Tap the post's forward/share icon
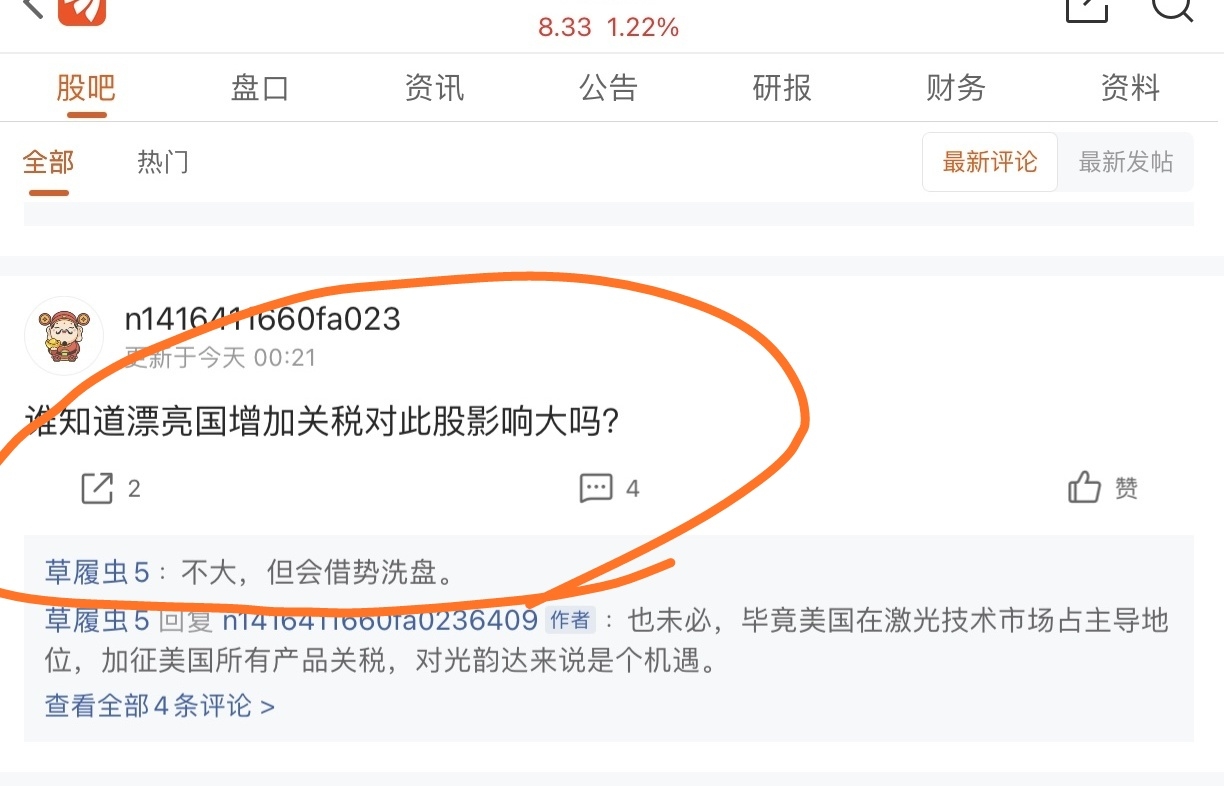Viewport: 1224px width, 786px height. (x=97, y=488)
